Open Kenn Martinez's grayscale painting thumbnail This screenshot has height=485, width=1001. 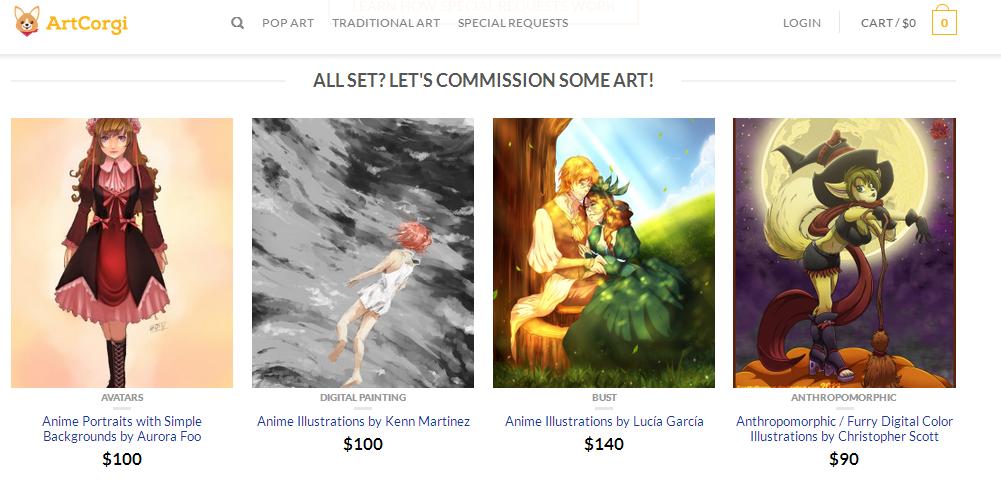pos(363,253)
